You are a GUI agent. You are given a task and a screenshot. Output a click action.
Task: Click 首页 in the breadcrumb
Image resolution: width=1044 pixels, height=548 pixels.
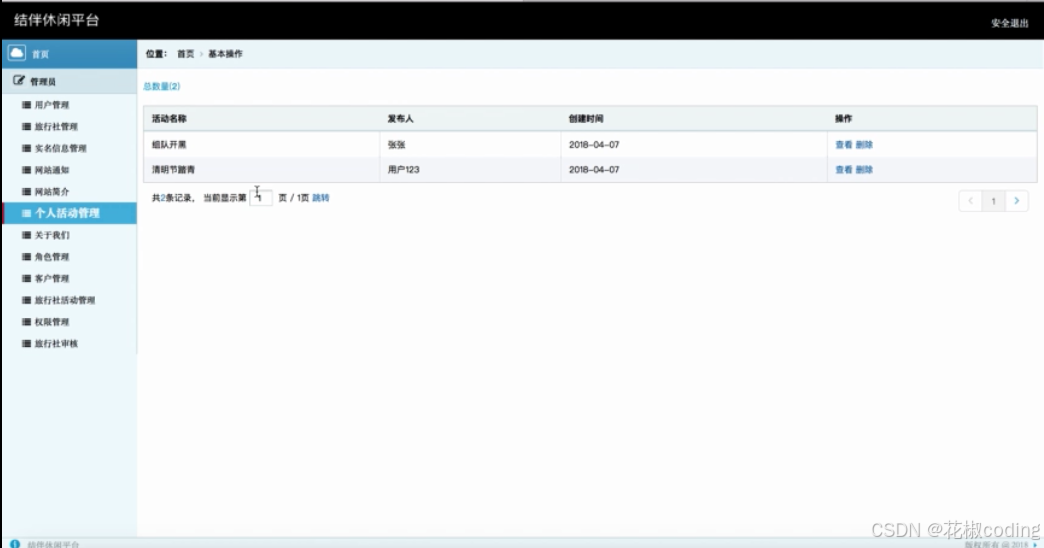(185, 54)
